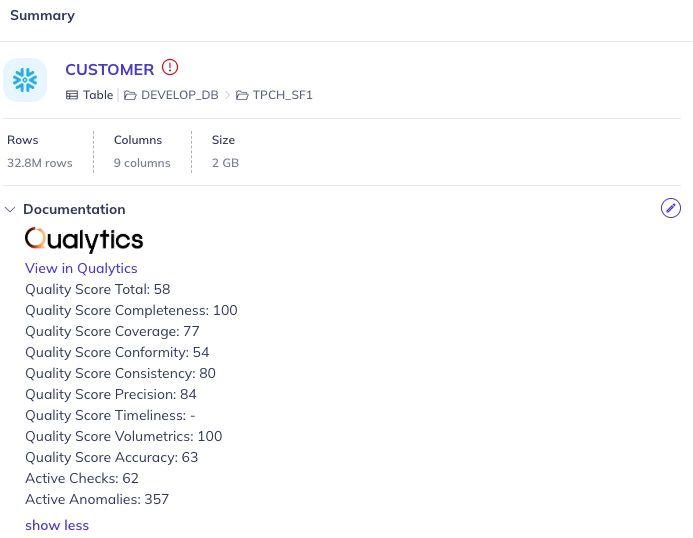
Task: Click the Qualytics logo image
Action: (84, 240)
